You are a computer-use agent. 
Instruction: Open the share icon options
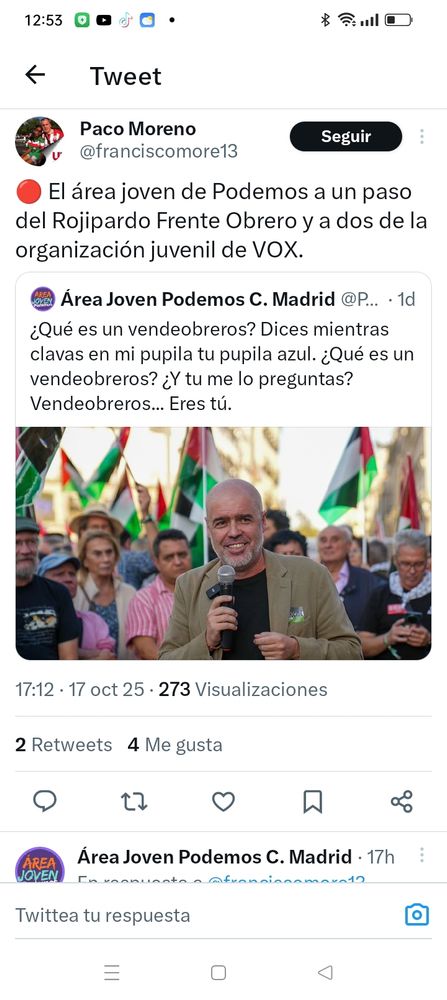pos(402,801)
